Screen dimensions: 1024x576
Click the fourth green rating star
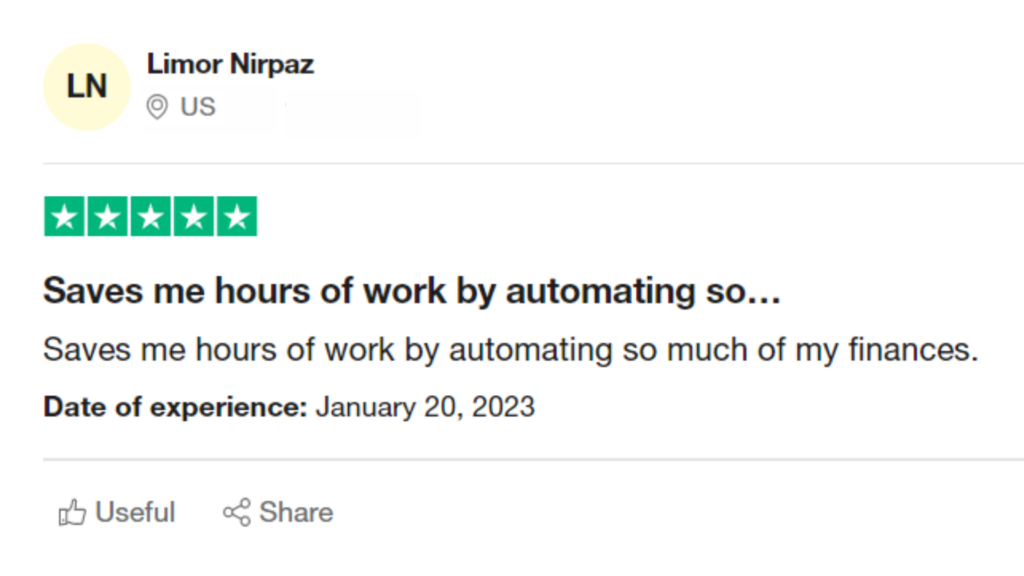193,216
